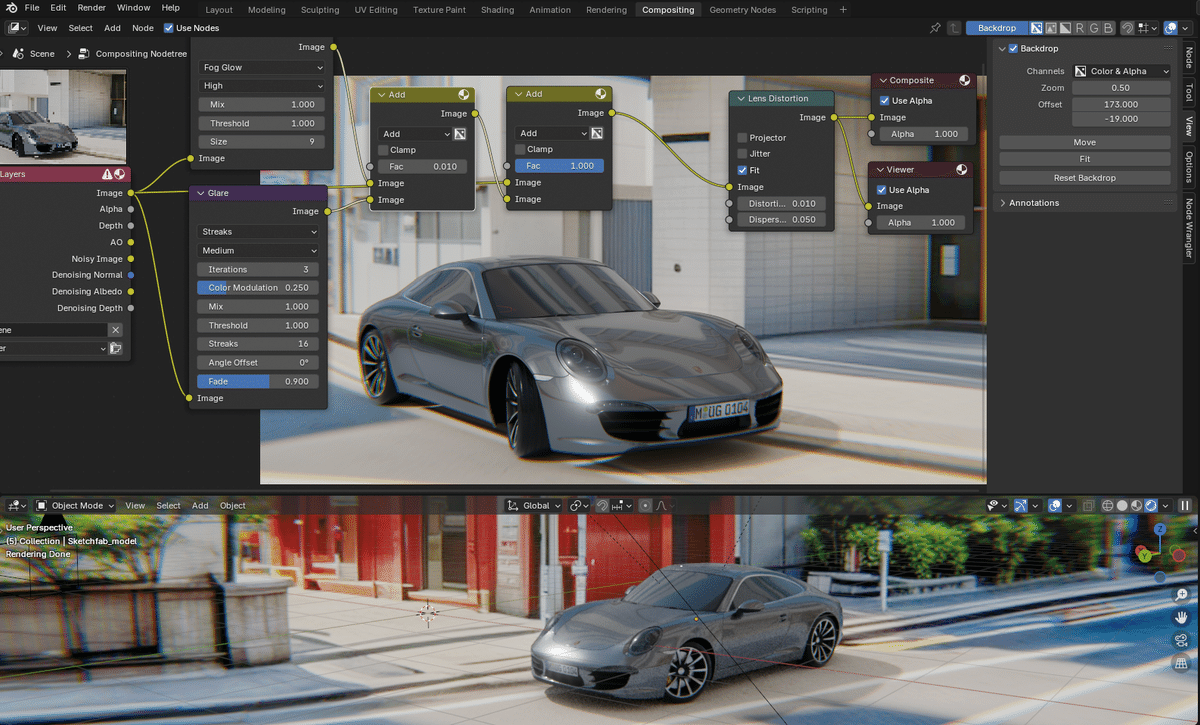Open the file browser folder icon on Render Layers
The width and height of the screenshot is (1200, 725).
pyautogui.click(x=116, y=348)
